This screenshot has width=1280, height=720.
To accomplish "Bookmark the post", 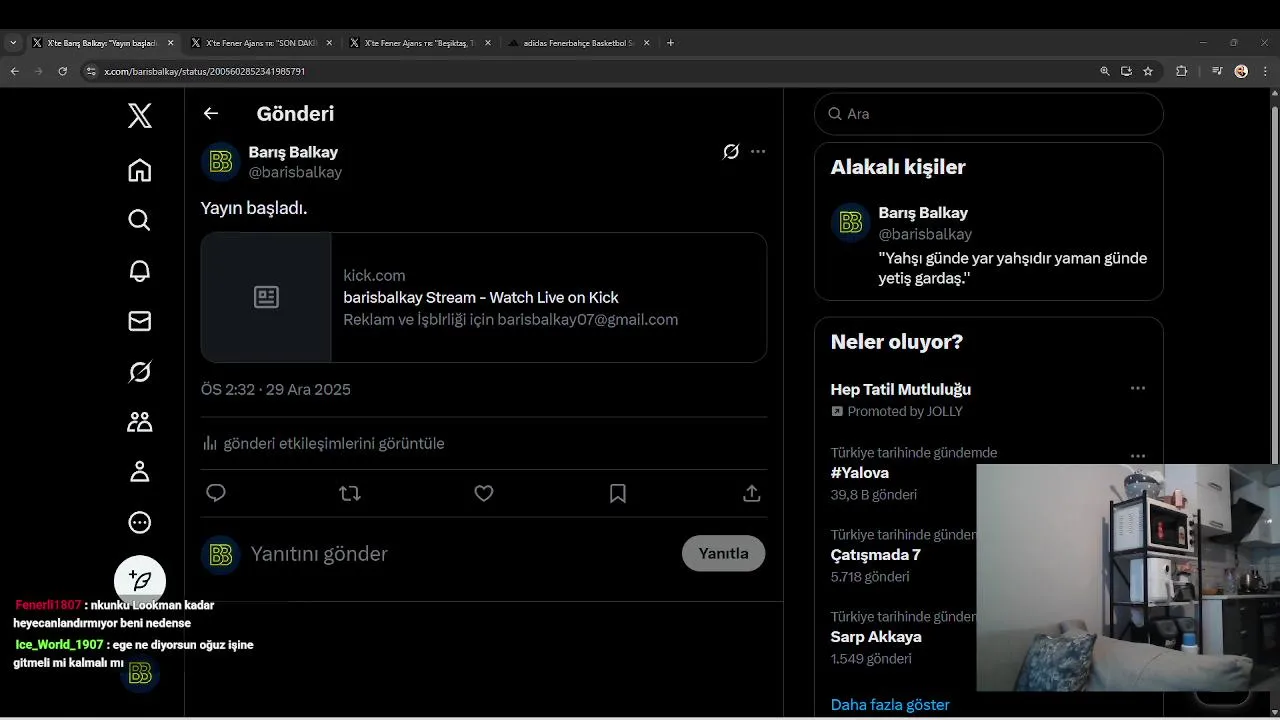I will pyautogui.click(x=618, y=493).
